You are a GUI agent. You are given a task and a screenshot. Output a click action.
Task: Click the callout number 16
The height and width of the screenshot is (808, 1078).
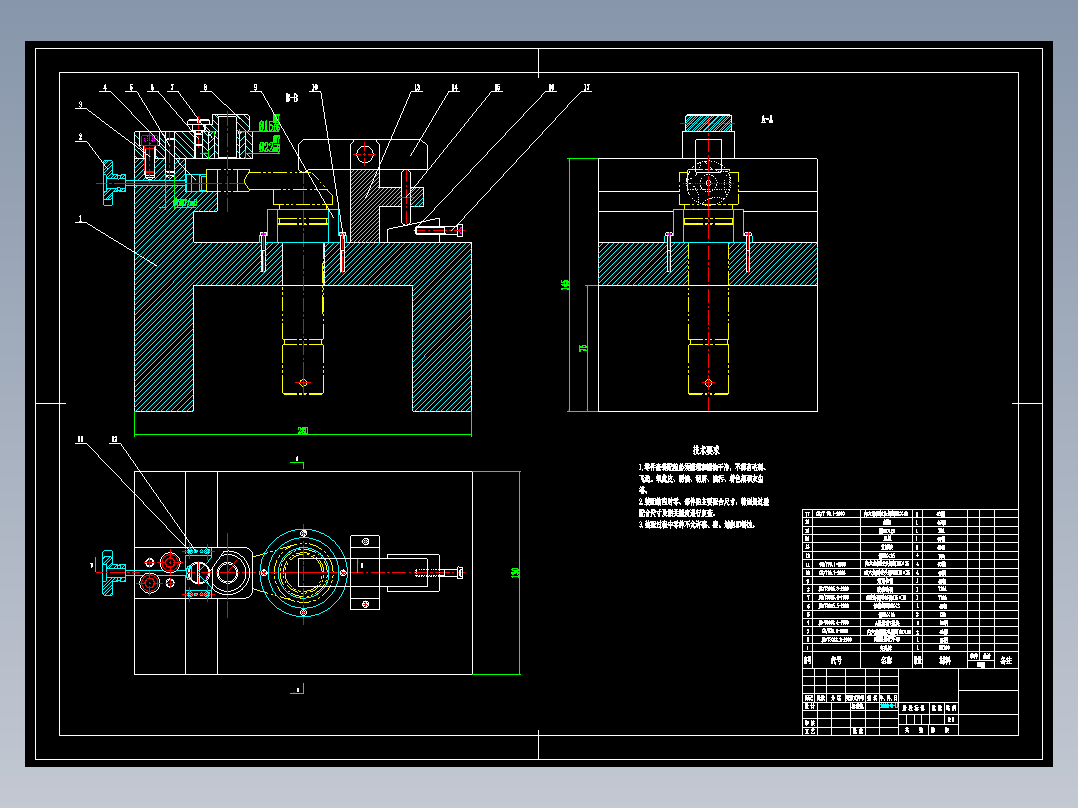(x=551, y=87)
